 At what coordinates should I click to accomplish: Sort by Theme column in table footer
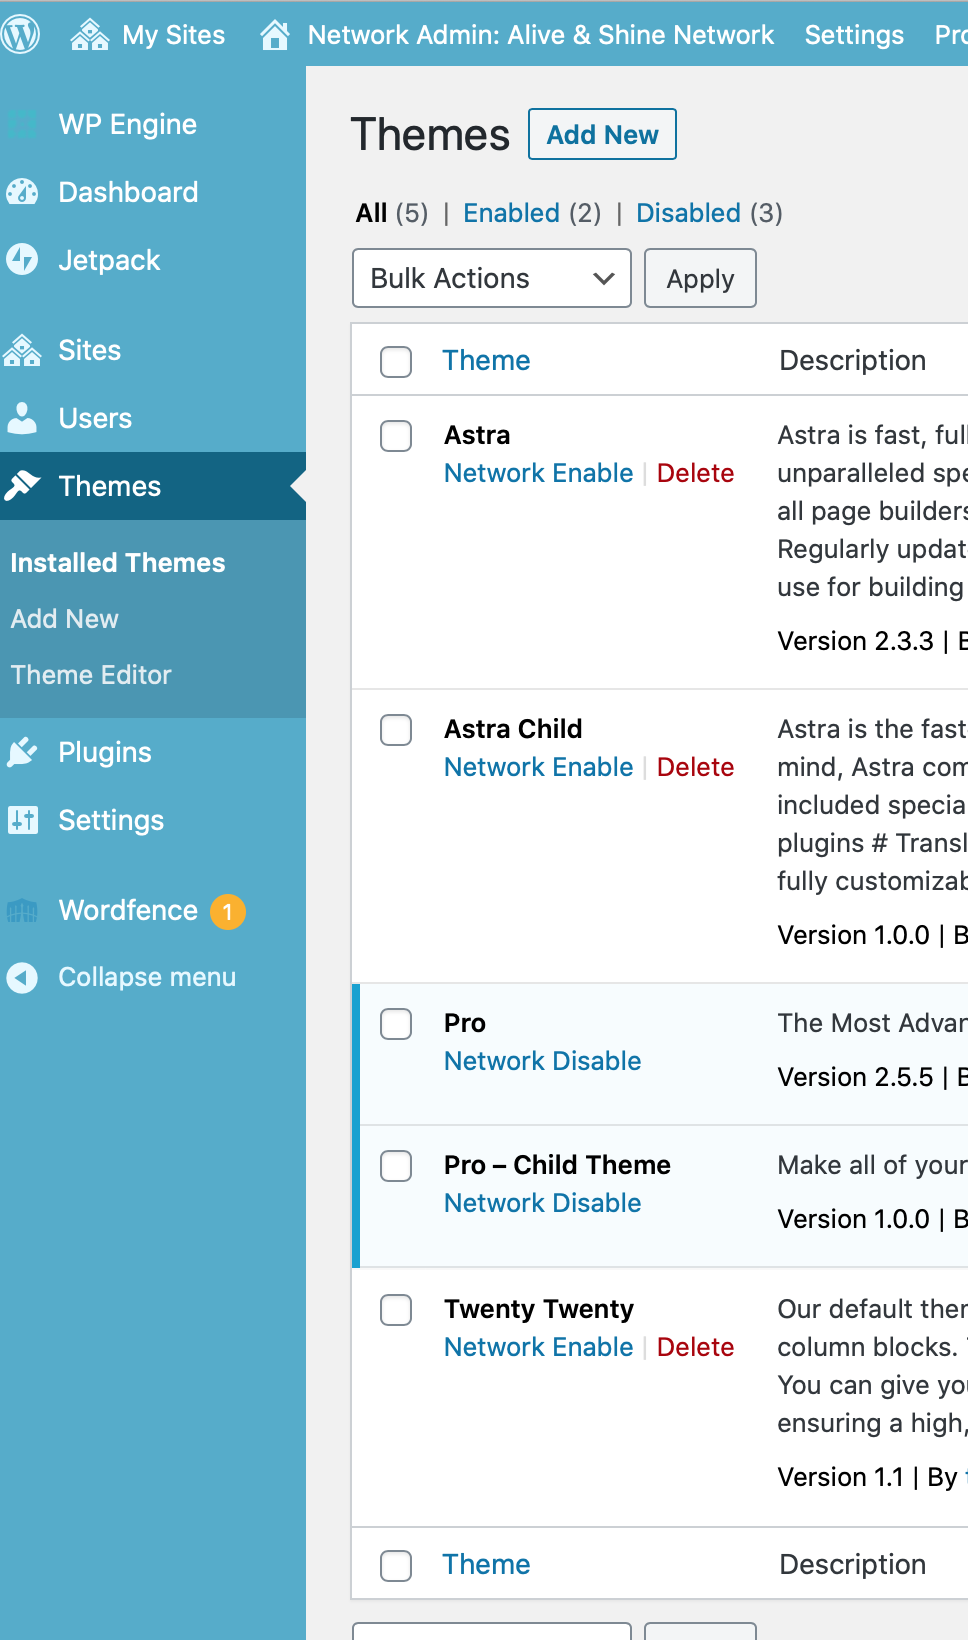486,1564
